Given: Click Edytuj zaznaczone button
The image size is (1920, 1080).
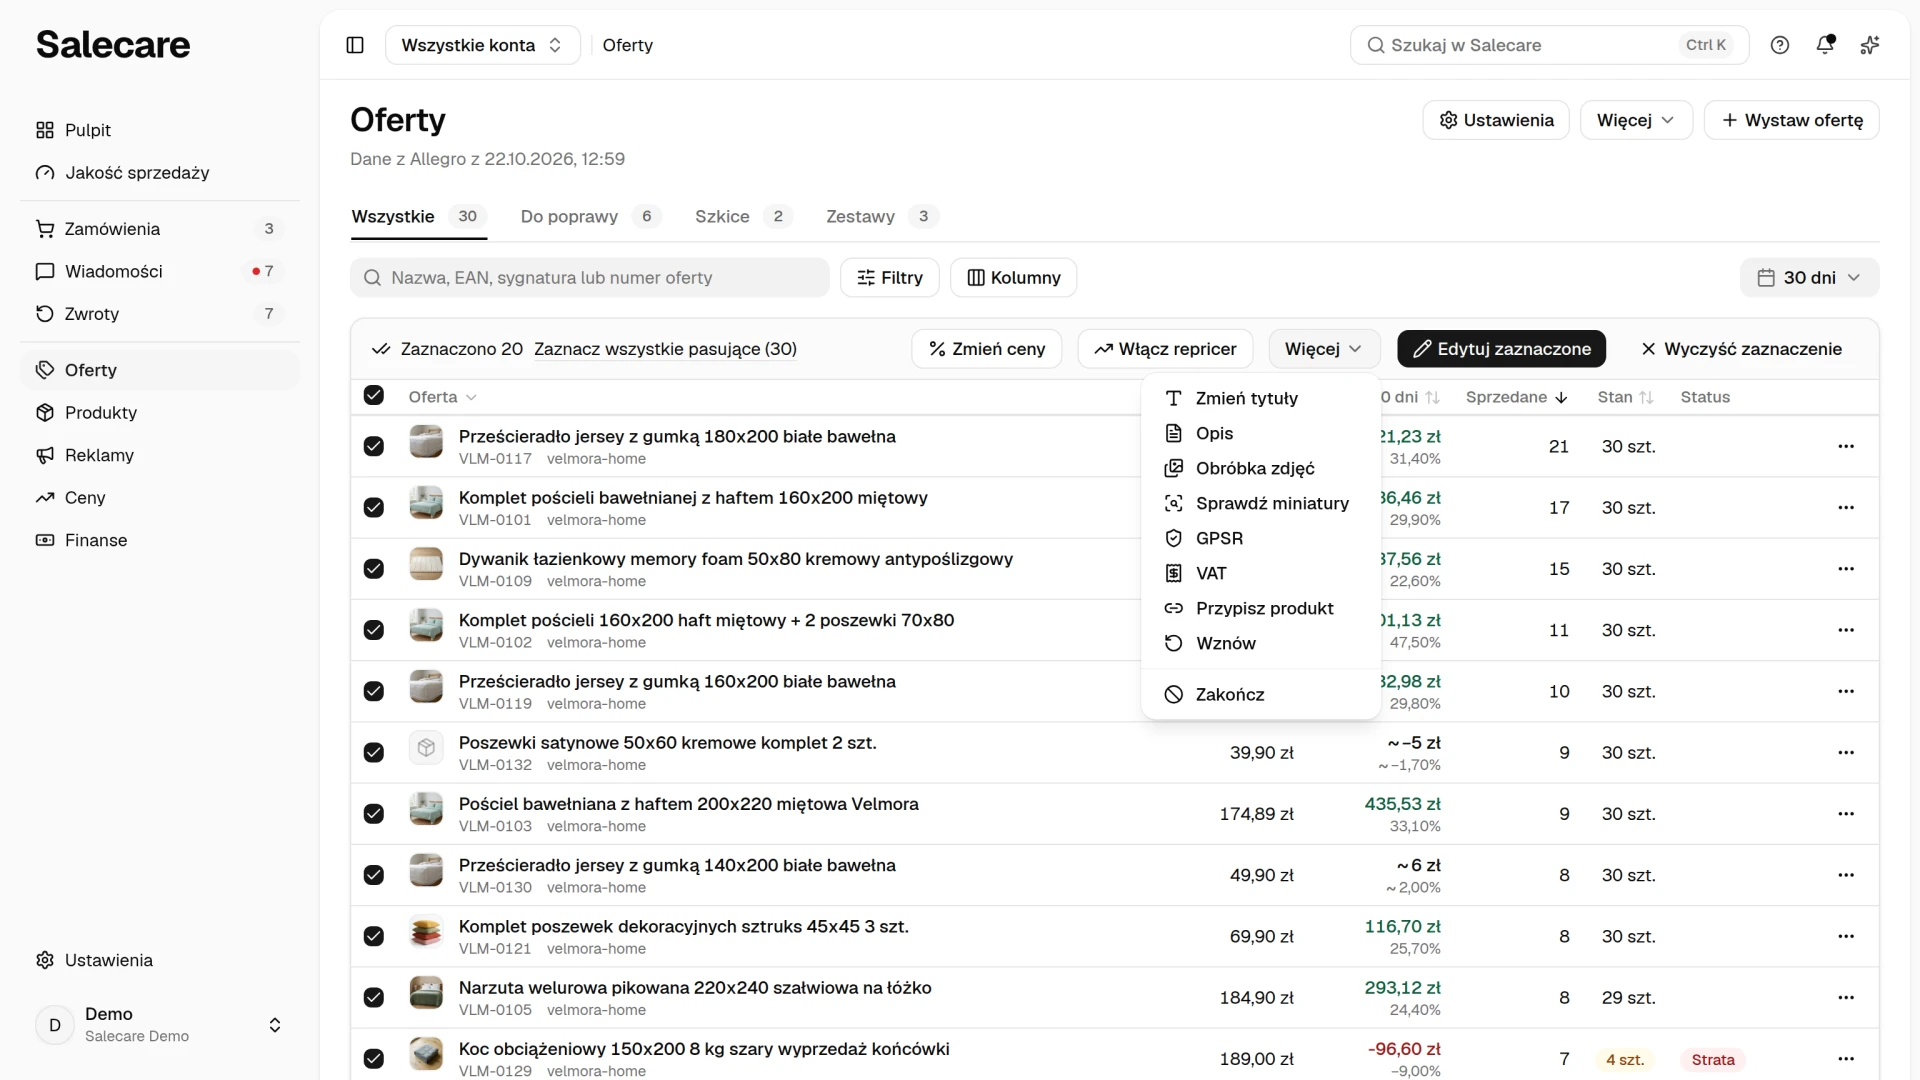Looking at the screenshot, I should coord(1501,349).
